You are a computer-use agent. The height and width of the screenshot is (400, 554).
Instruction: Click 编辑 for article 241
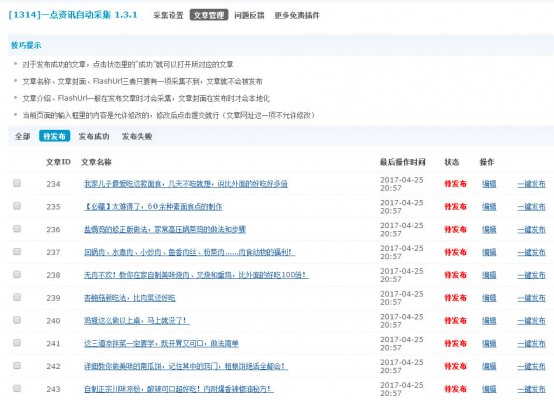click(x=489, y=343)
